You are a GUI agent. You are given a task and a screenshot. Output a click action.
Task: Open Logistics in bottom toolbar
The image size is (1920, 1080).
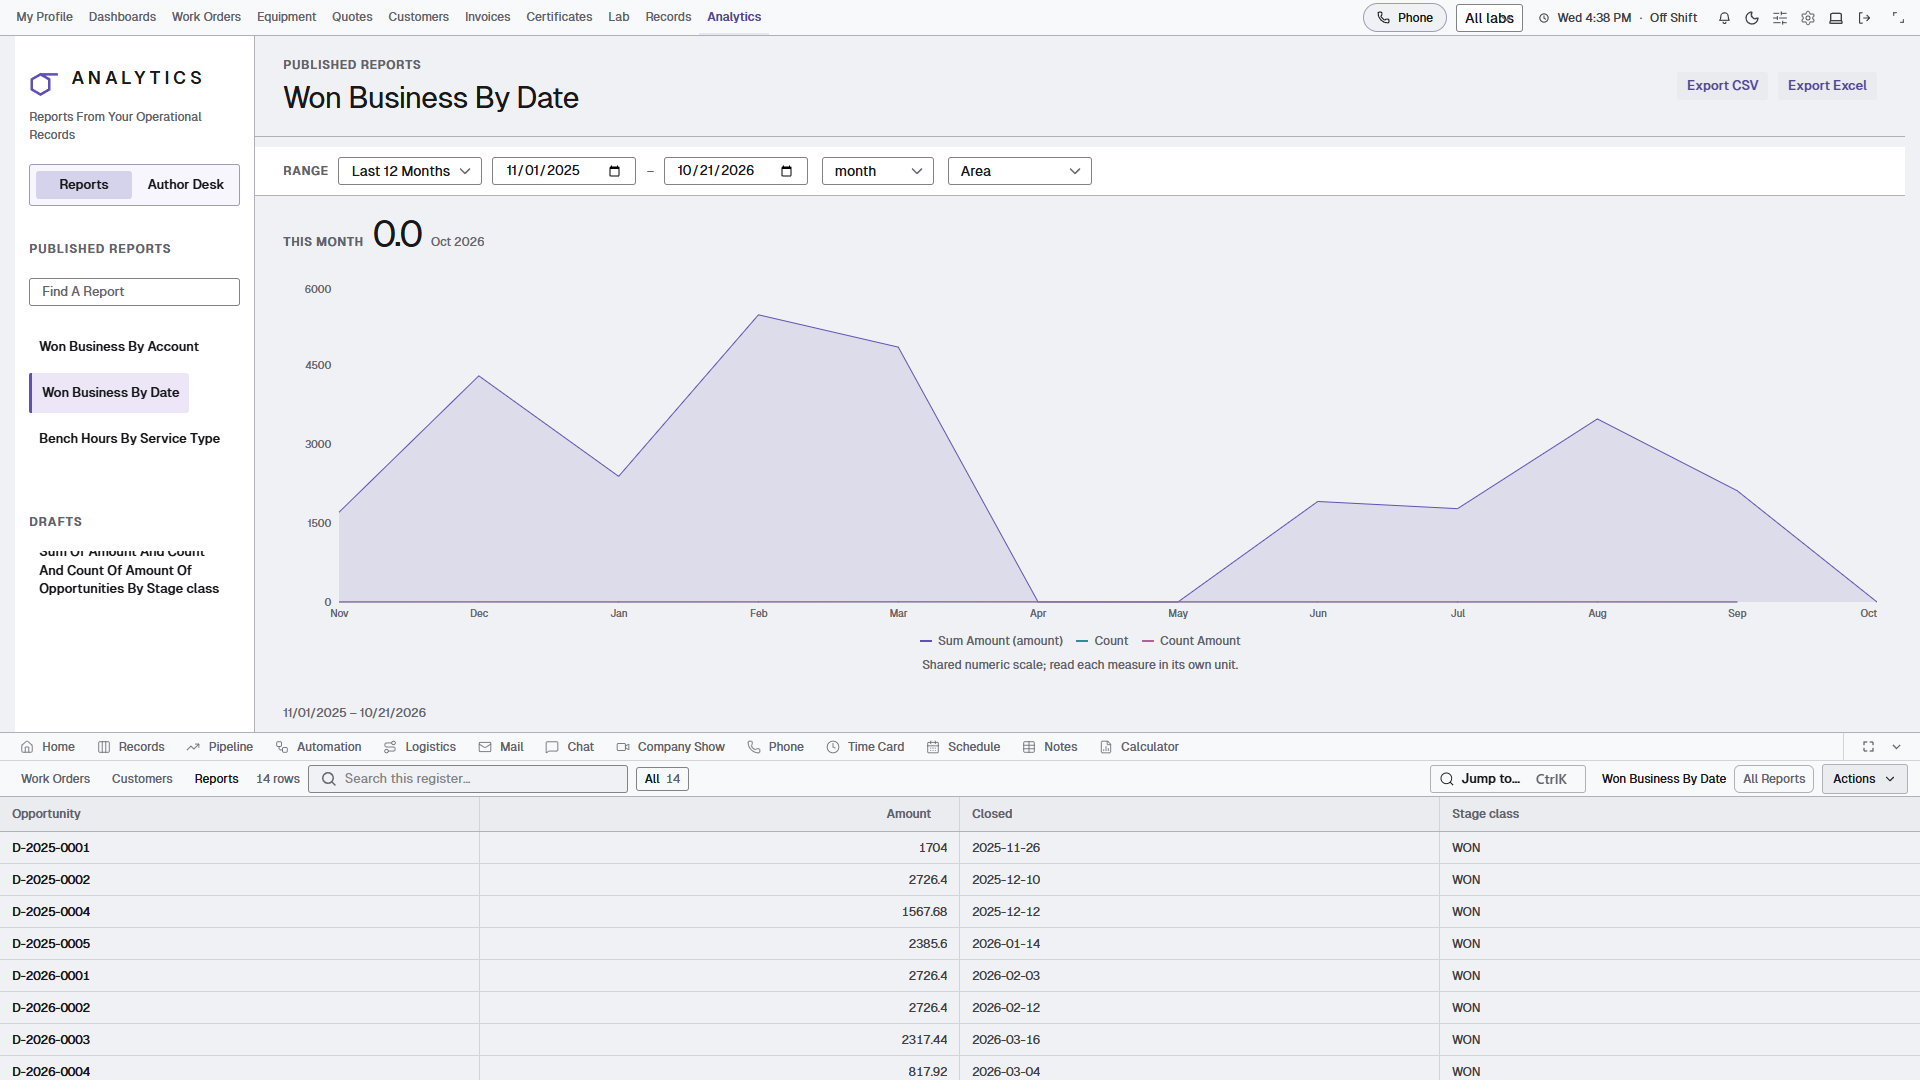point(420,747)
